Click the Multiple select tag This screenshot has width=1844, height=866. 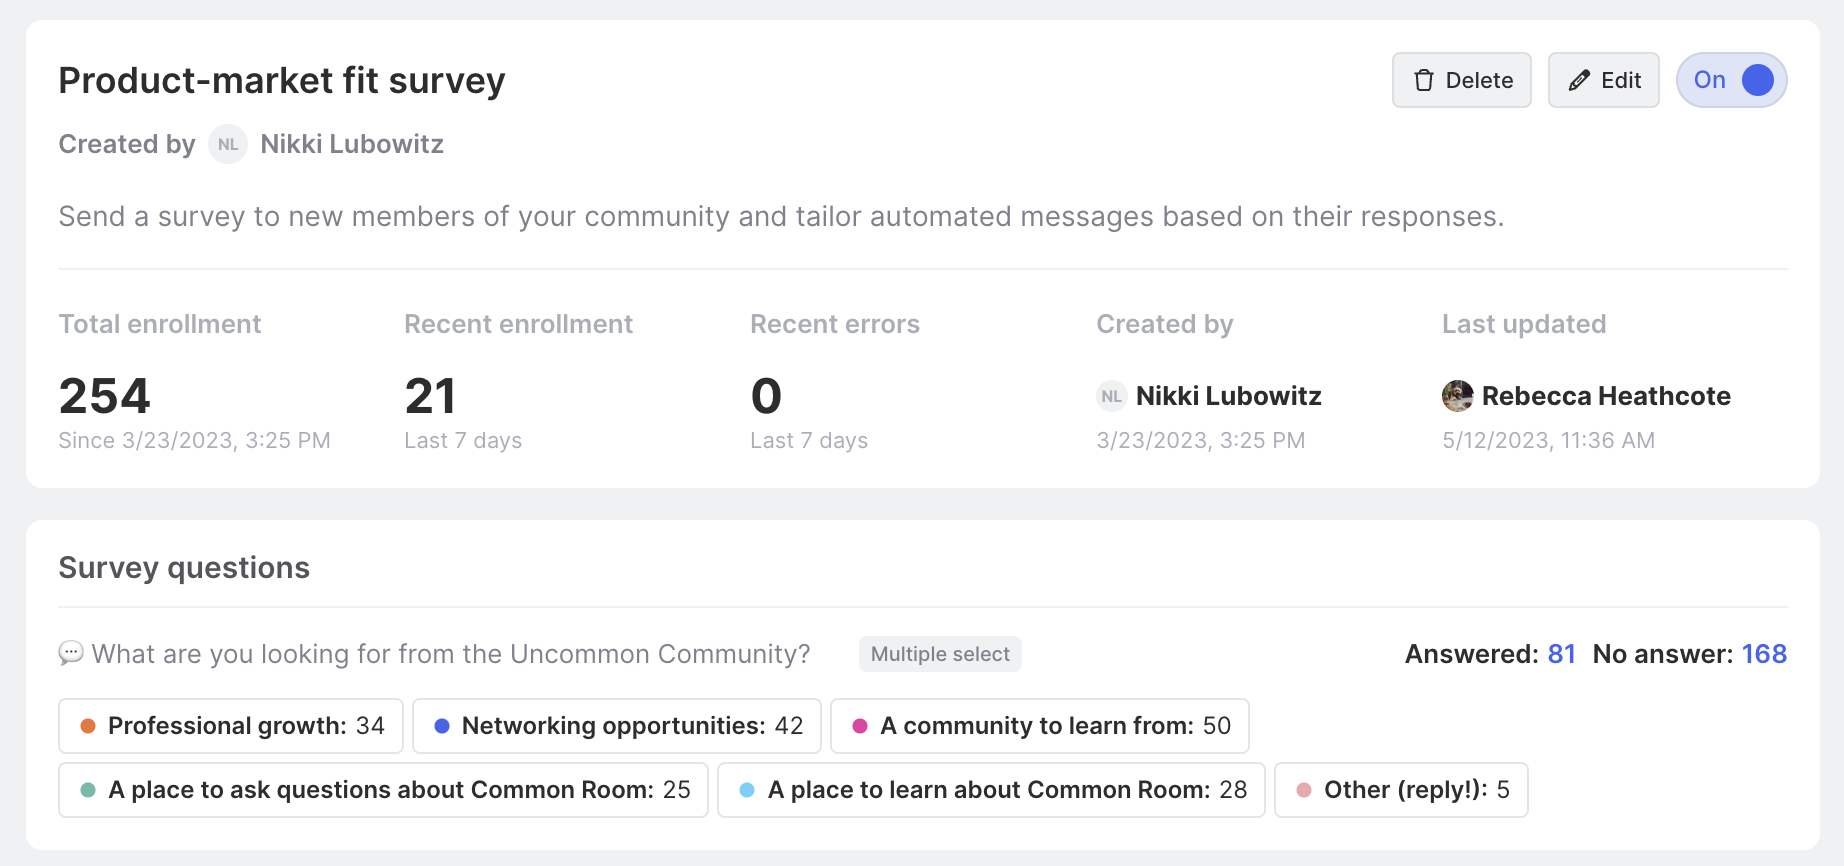coord(940,654)
